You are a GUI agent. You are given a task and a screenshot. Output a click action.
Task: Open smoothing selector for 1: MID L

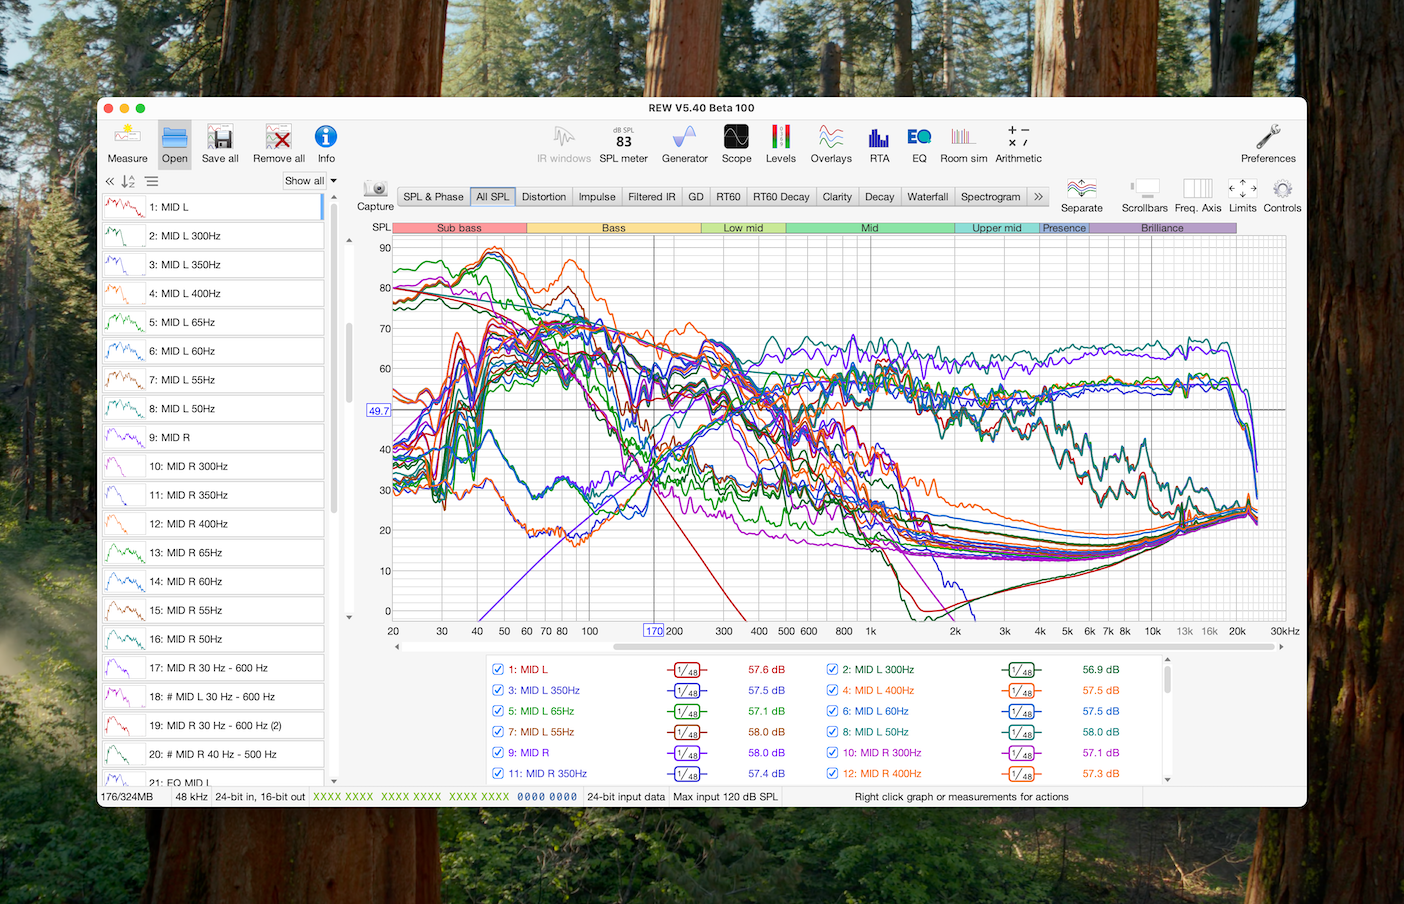click(686, 670)
